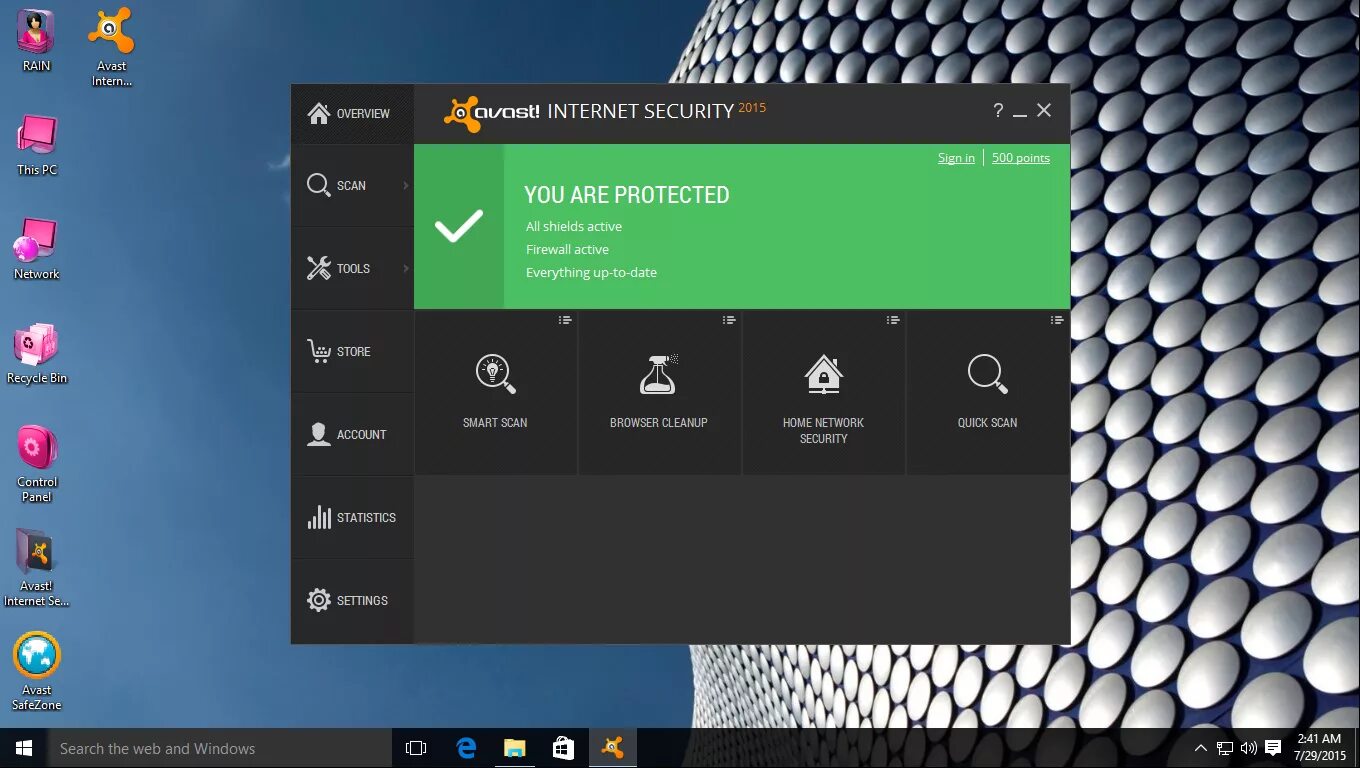View the Statistics section
The image size is (1360, 768).
point(352,517)
